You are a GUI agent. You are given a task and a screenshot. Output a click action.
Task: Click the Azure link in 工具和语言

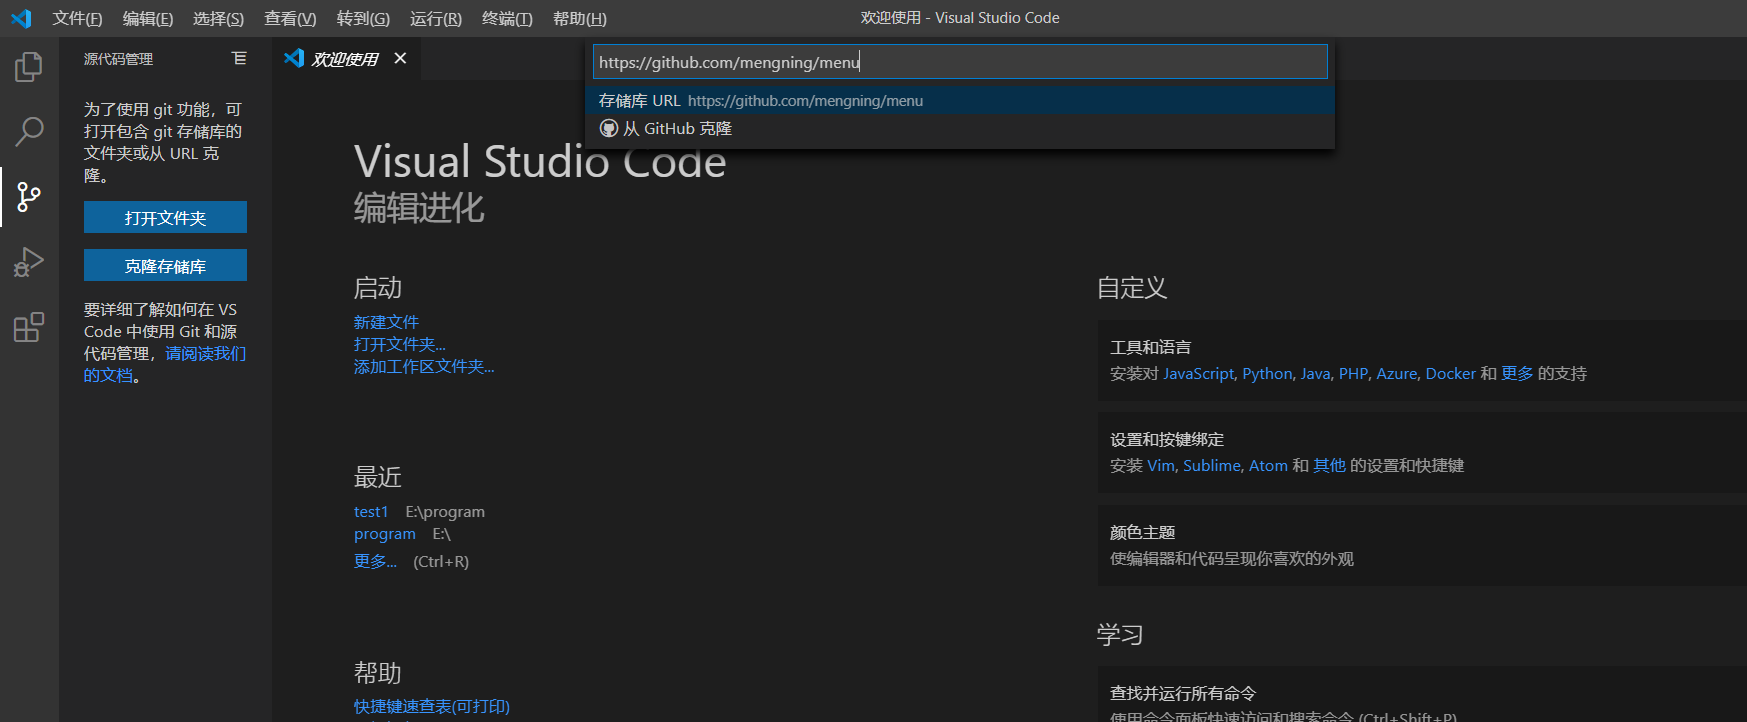[1397, 373]
